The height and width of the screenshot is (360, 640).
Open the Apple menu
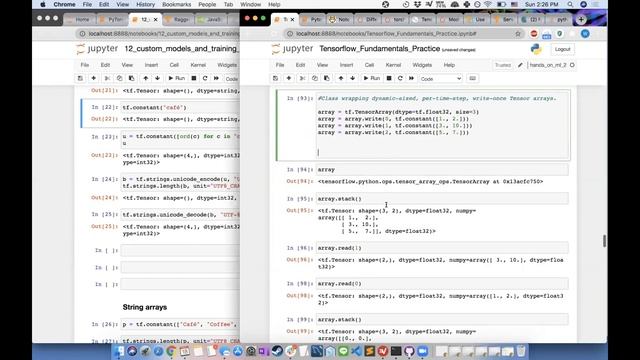point(42,4)
